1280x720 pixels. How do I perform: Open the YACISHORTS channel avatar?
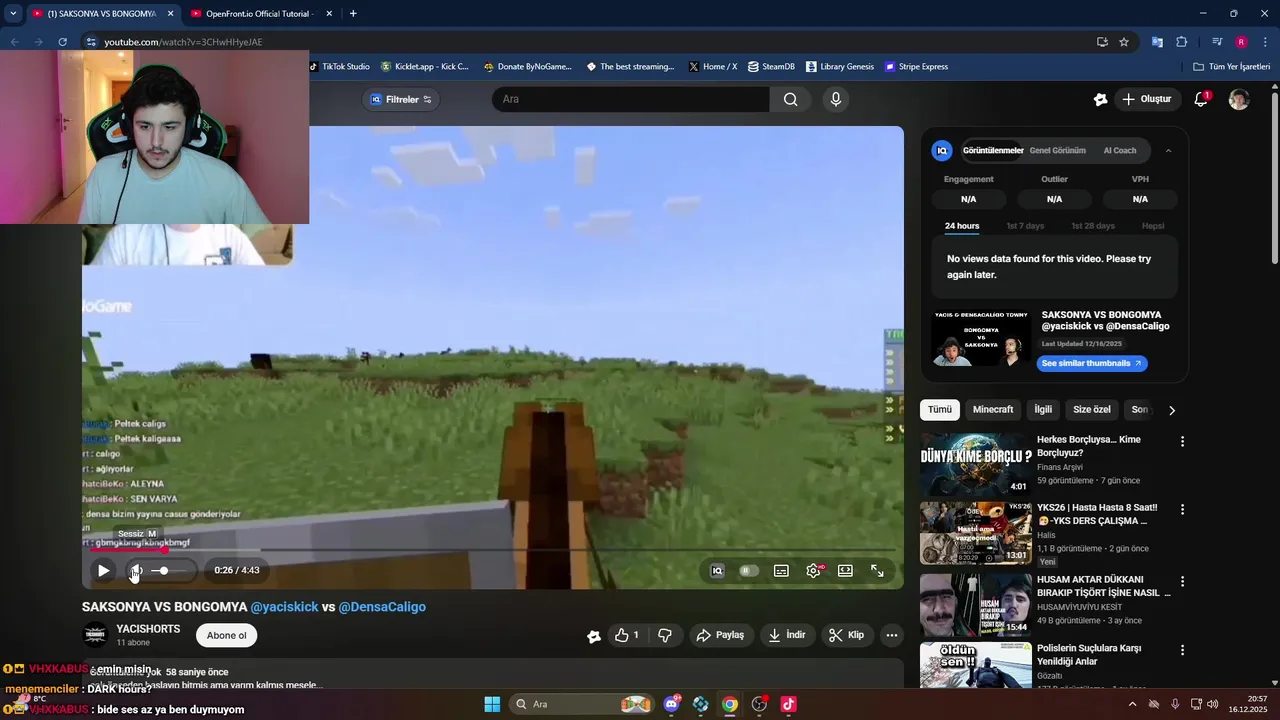coord(95,635)
